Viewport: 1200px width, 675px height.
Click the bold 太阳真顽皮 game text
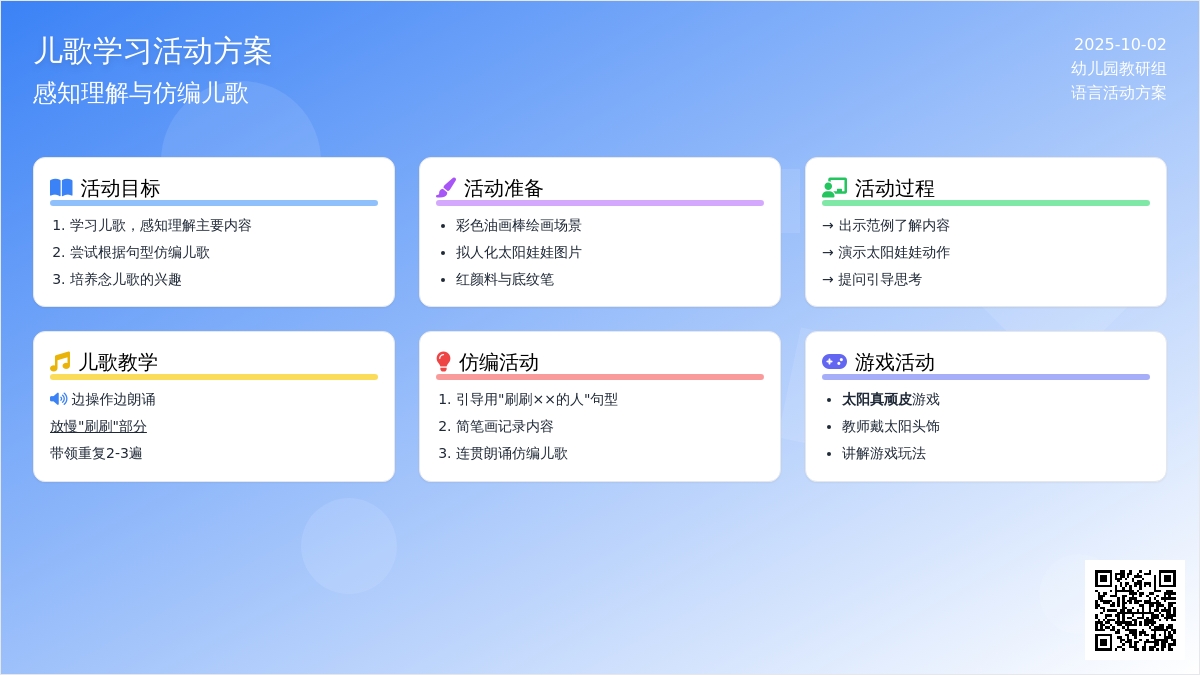[876, 399]
